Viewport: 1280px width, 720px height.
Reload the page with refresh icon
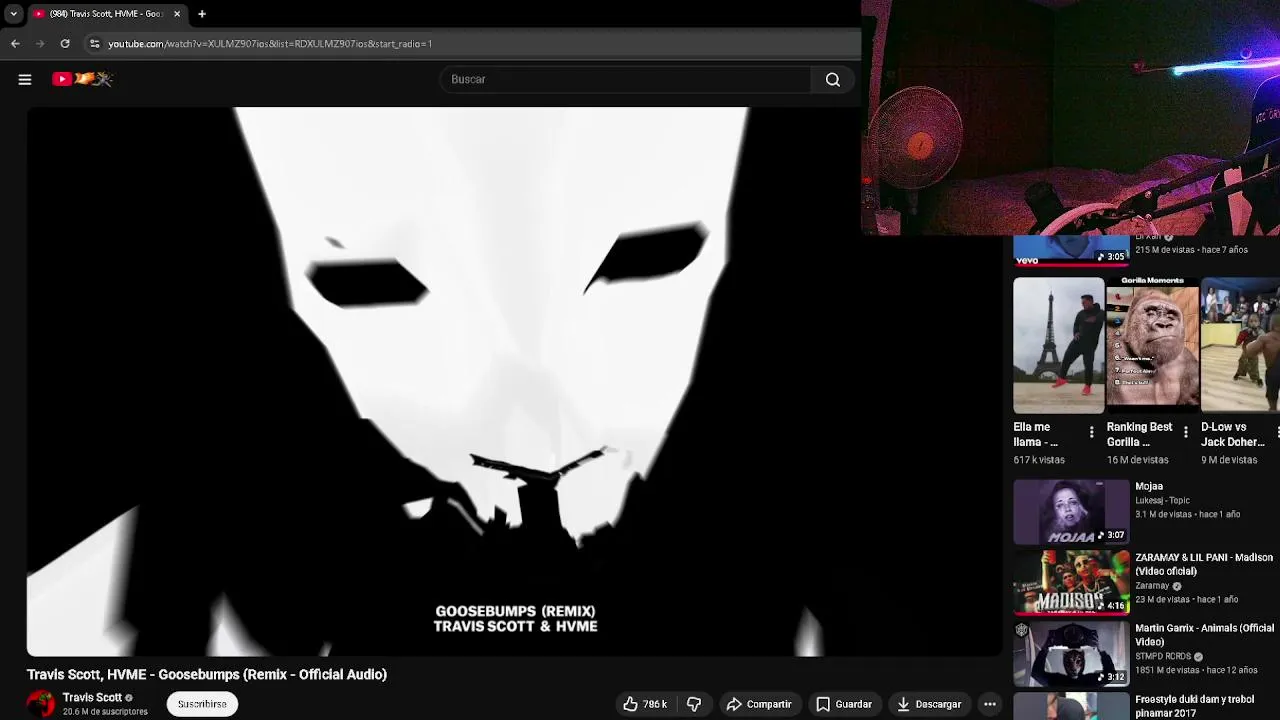tap(65, 44)
